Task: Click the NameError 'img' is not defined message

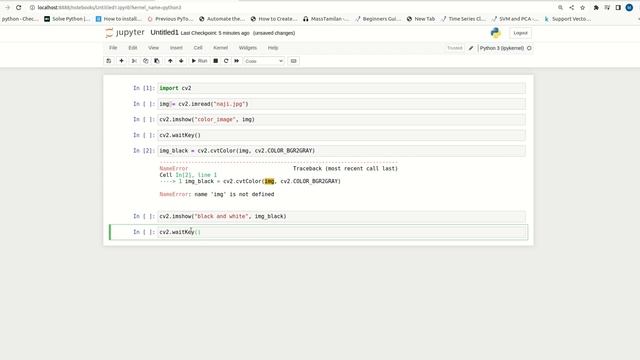Action: click(217, 194)
